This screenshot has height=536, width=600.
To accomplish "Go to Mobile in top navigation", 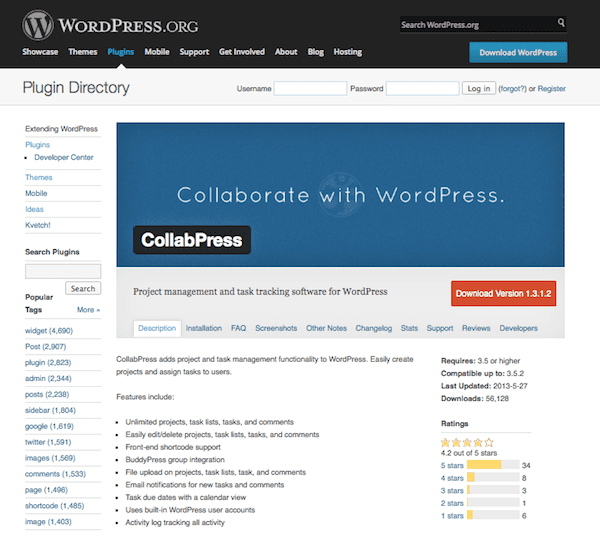I will tap(157, 52).
